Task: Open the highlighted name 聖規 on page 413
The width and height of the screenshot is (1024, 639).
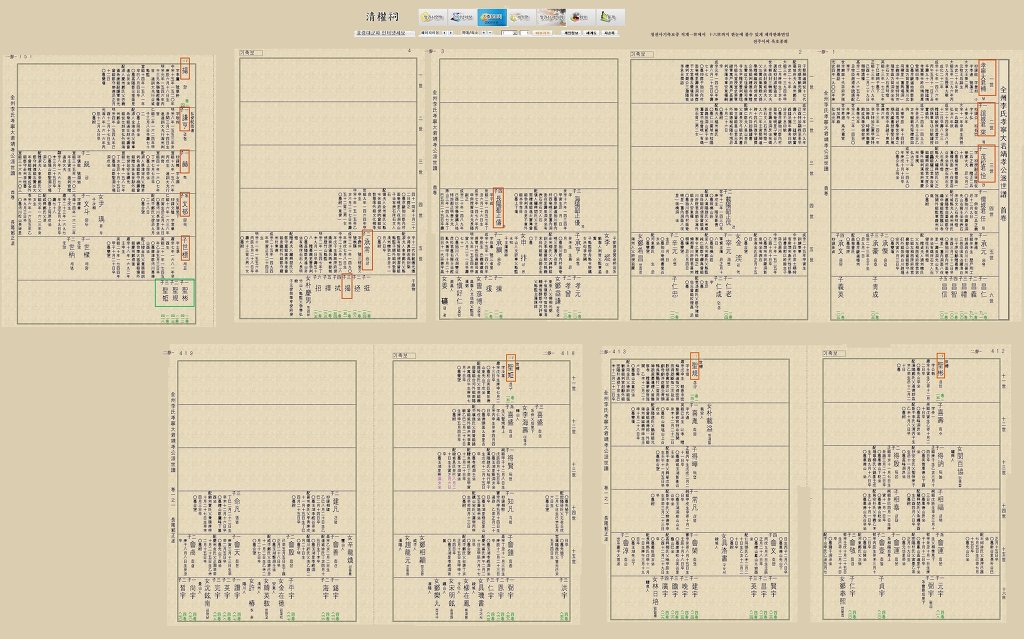Action: [695, 367]
